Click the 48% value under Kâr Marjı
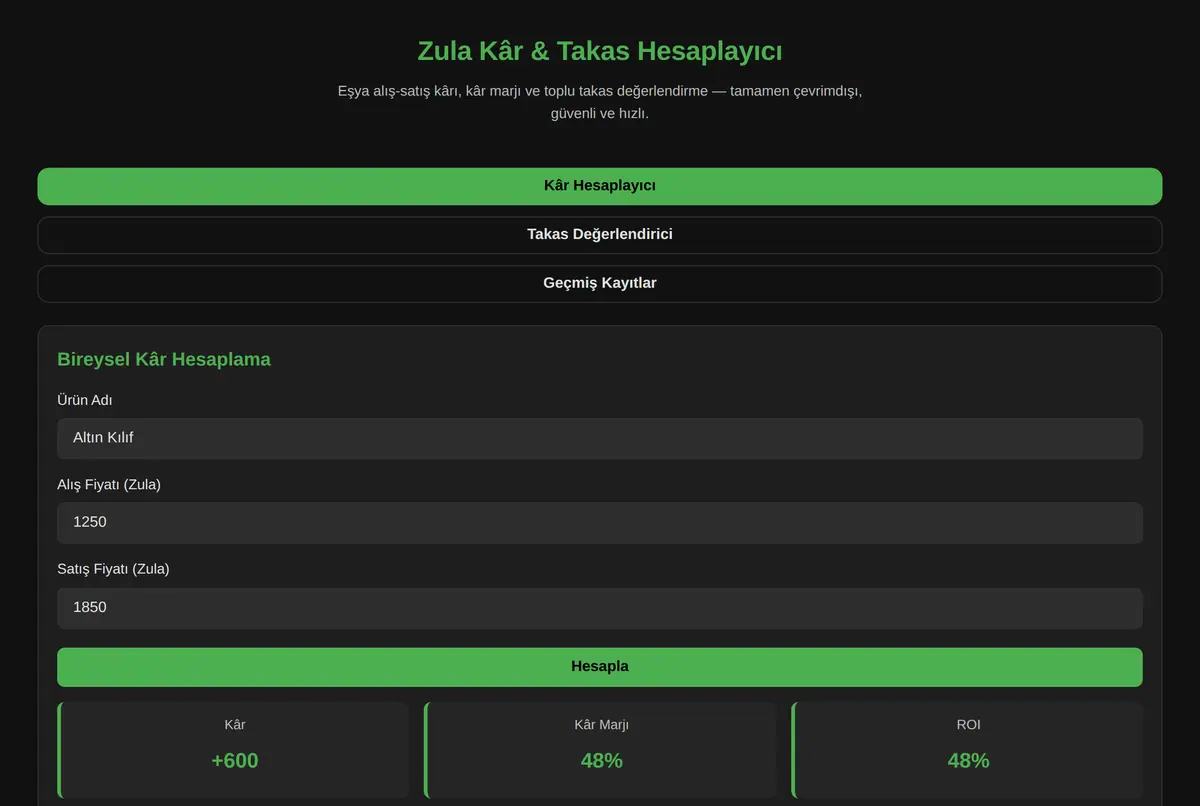Screen dimensions: 1200x806 point(602,761)
